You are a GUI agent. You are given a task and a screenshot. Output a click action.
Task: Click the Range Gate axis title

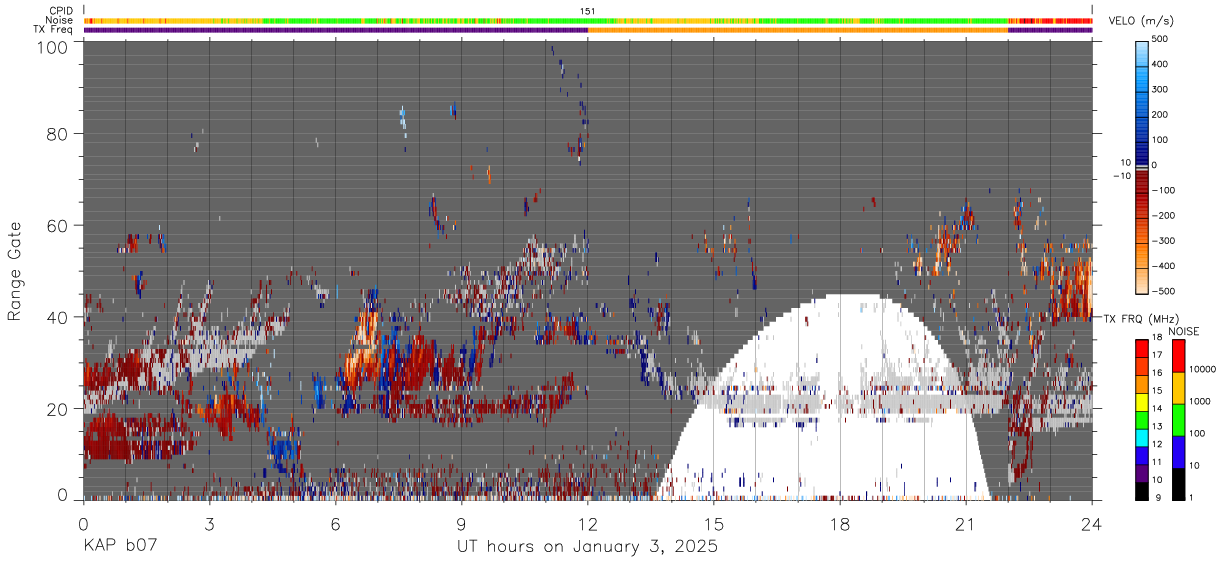click(15, 271)
